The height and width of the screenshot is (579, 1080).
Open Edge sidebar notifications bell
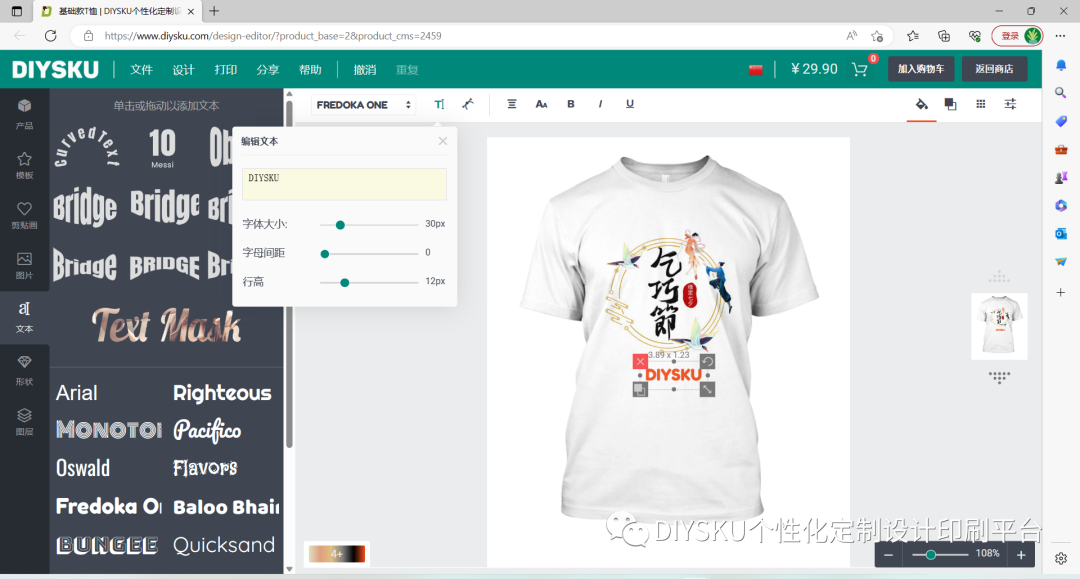point(1061,65)
